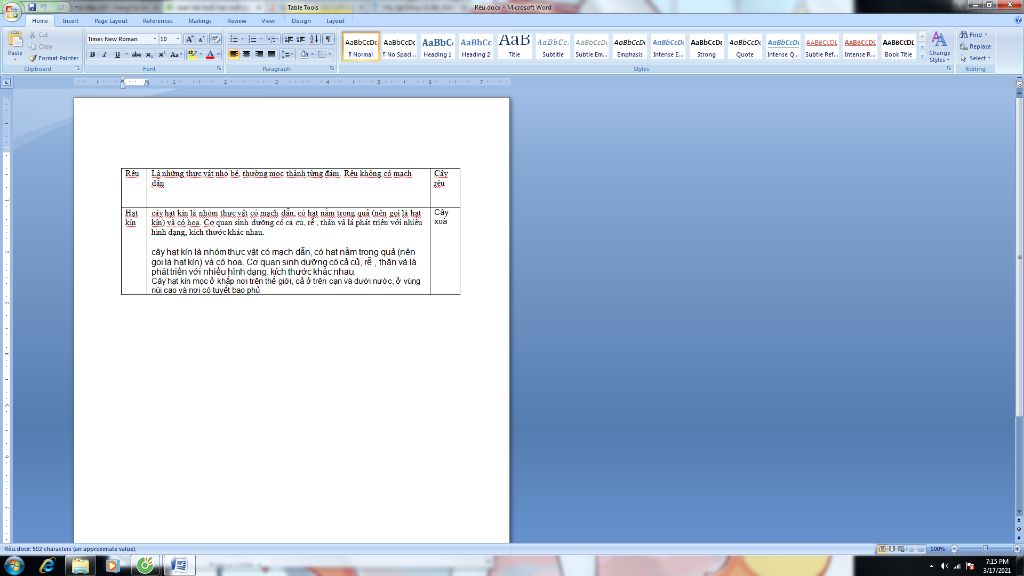
Task: Click the multilevel list icon
Action: tap(272, 39)
